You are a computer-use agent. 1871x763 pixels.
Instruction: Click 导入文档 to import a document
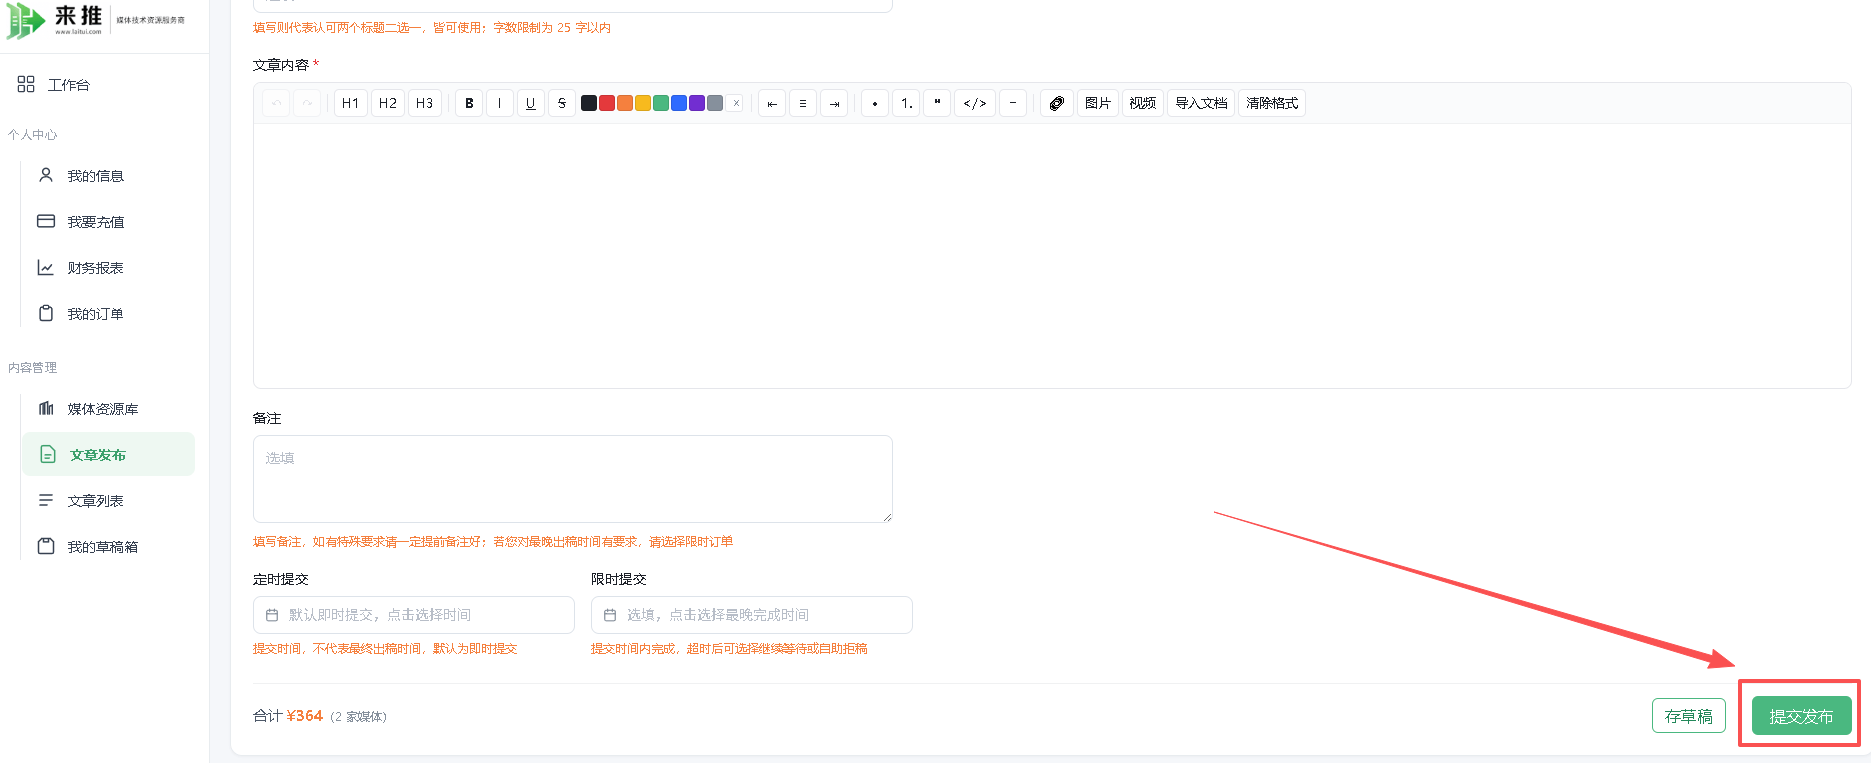[x=1201, y=103]
